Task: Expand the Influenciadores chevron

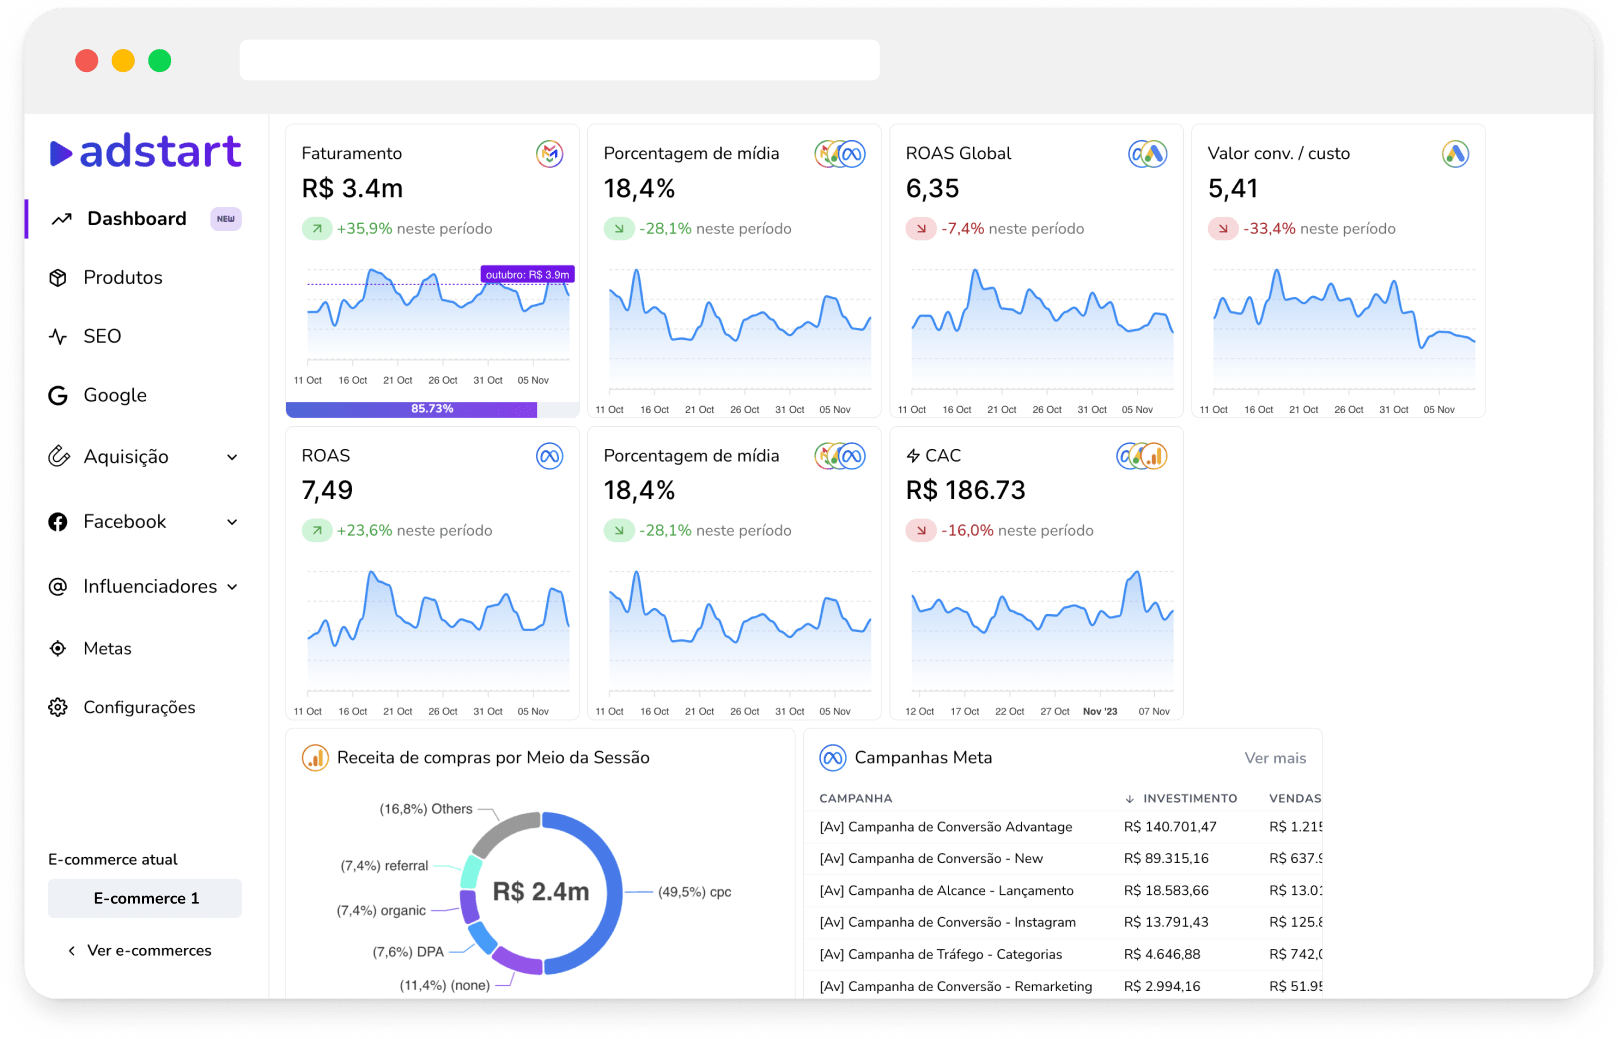Action: (x=232, y=587)
